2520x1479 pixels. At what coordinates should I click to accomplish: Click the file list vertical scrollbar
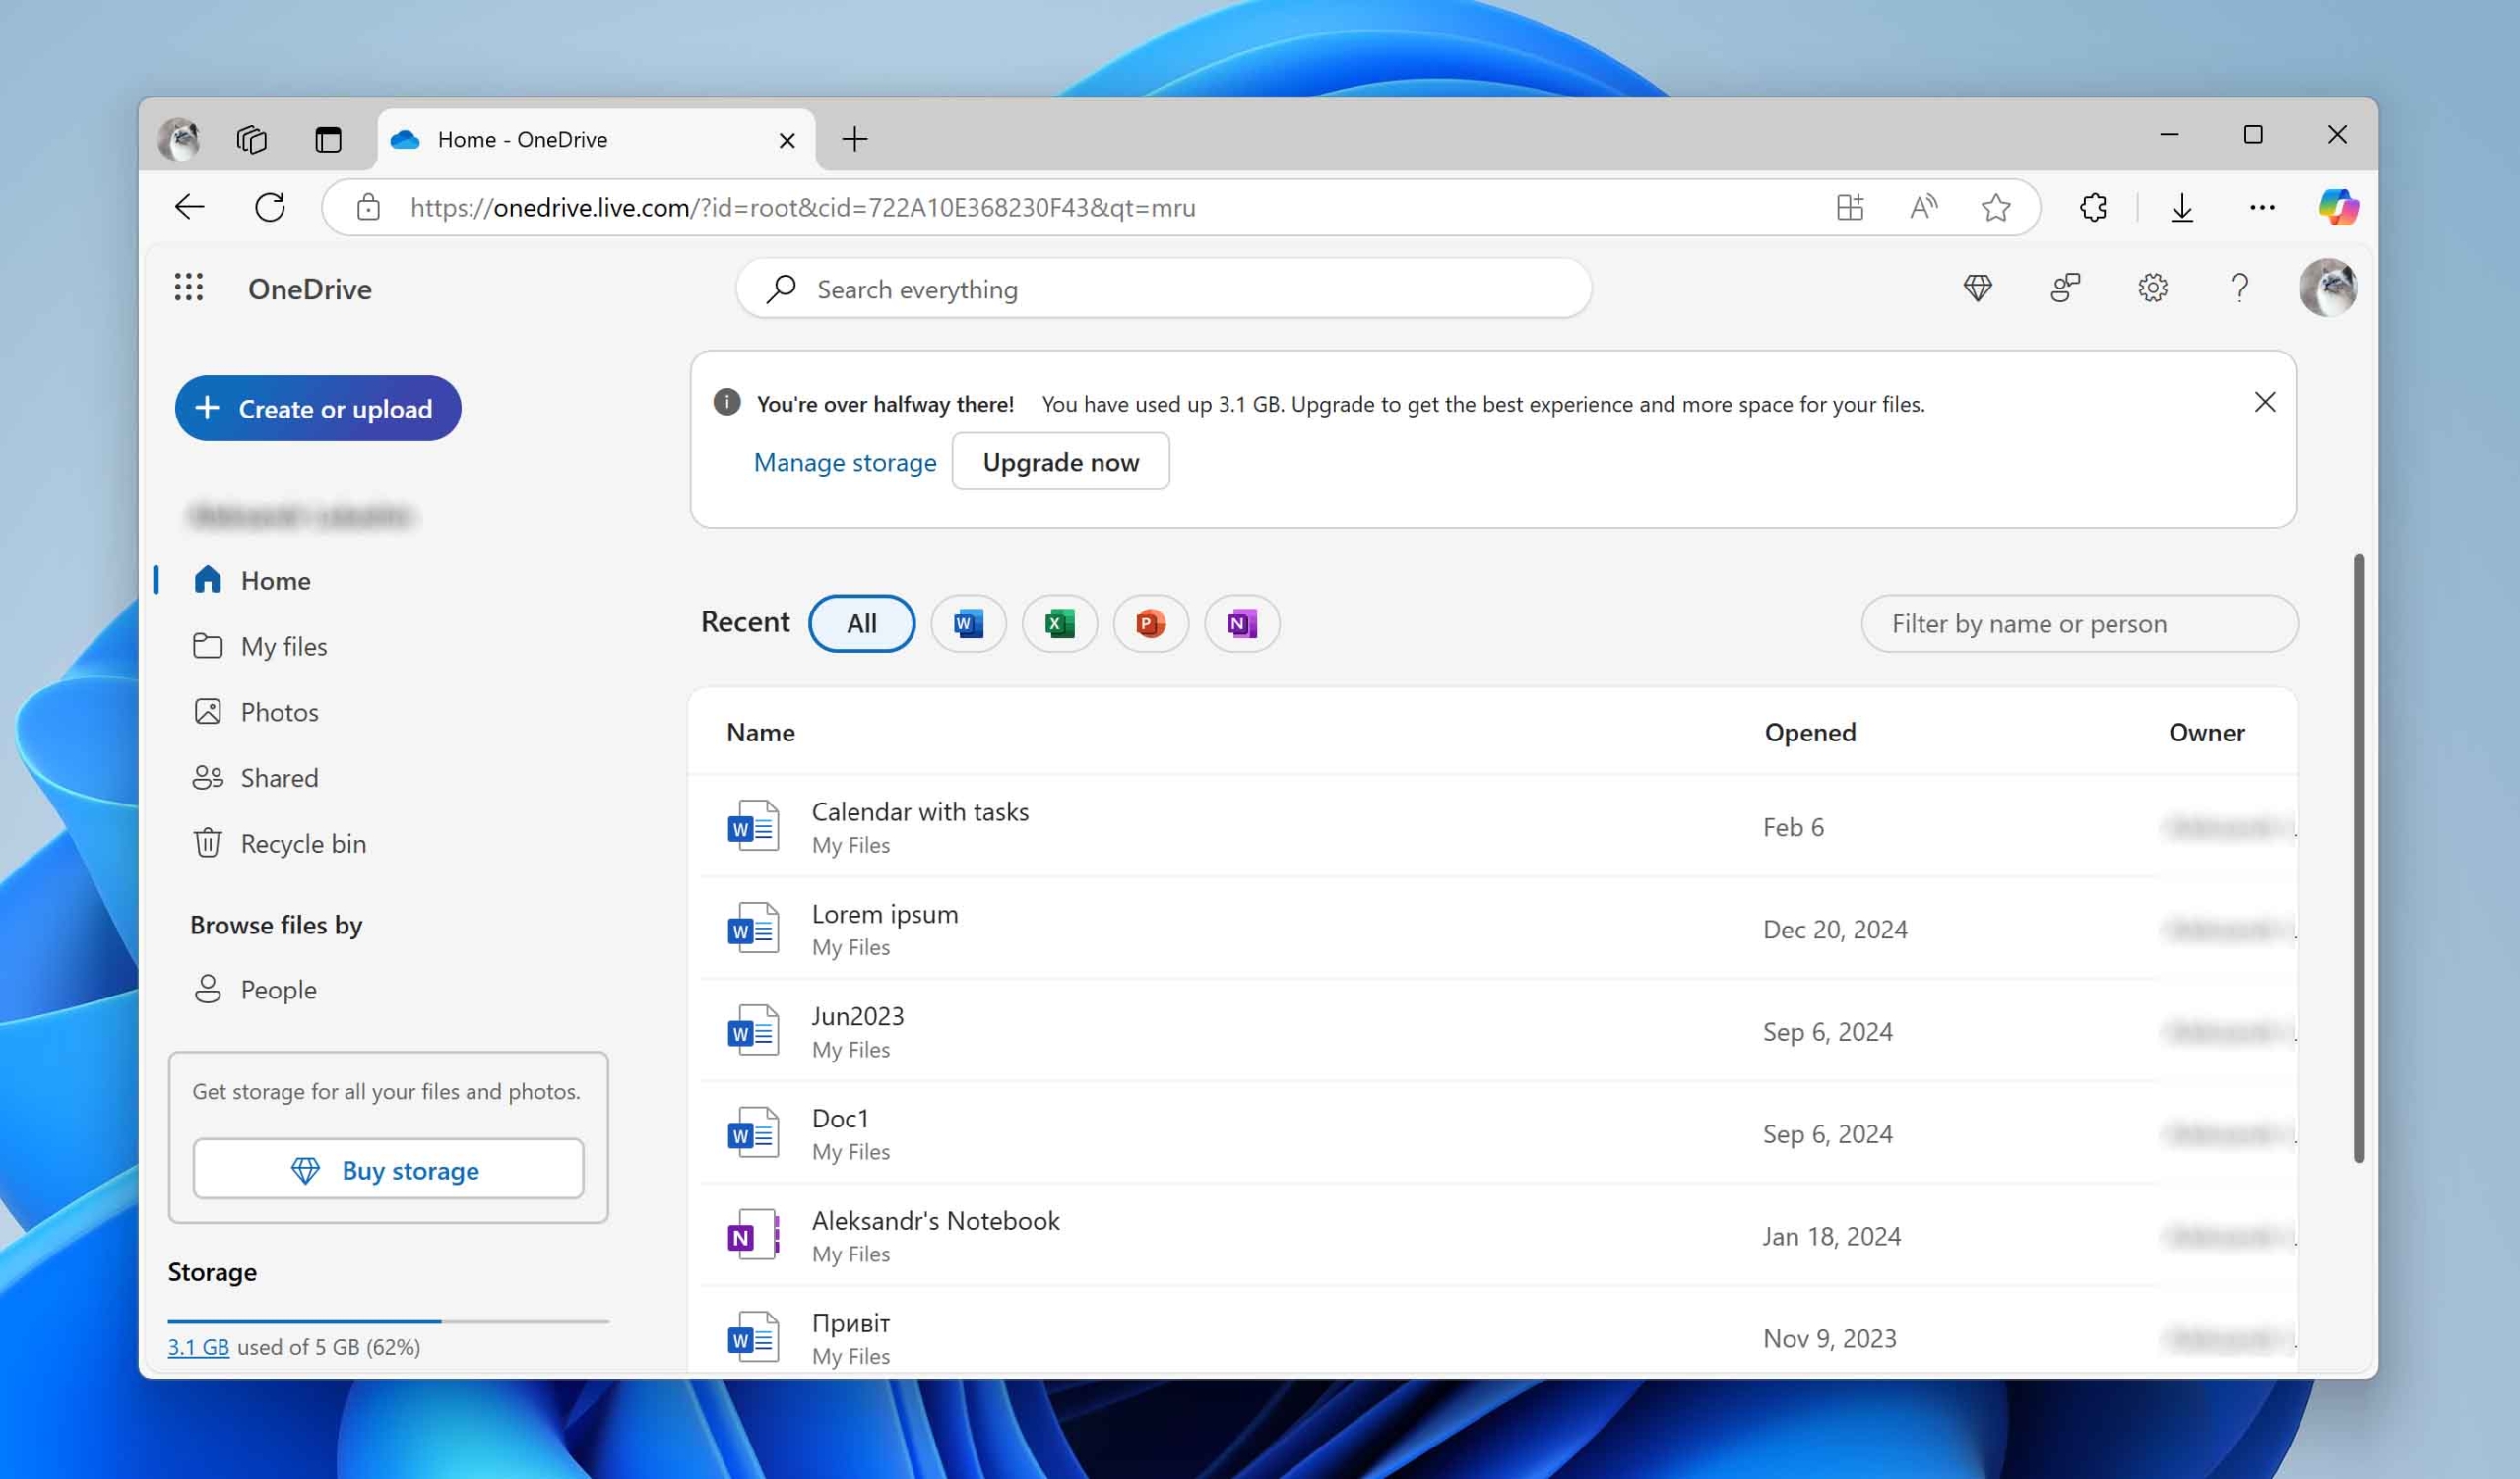2358,858
